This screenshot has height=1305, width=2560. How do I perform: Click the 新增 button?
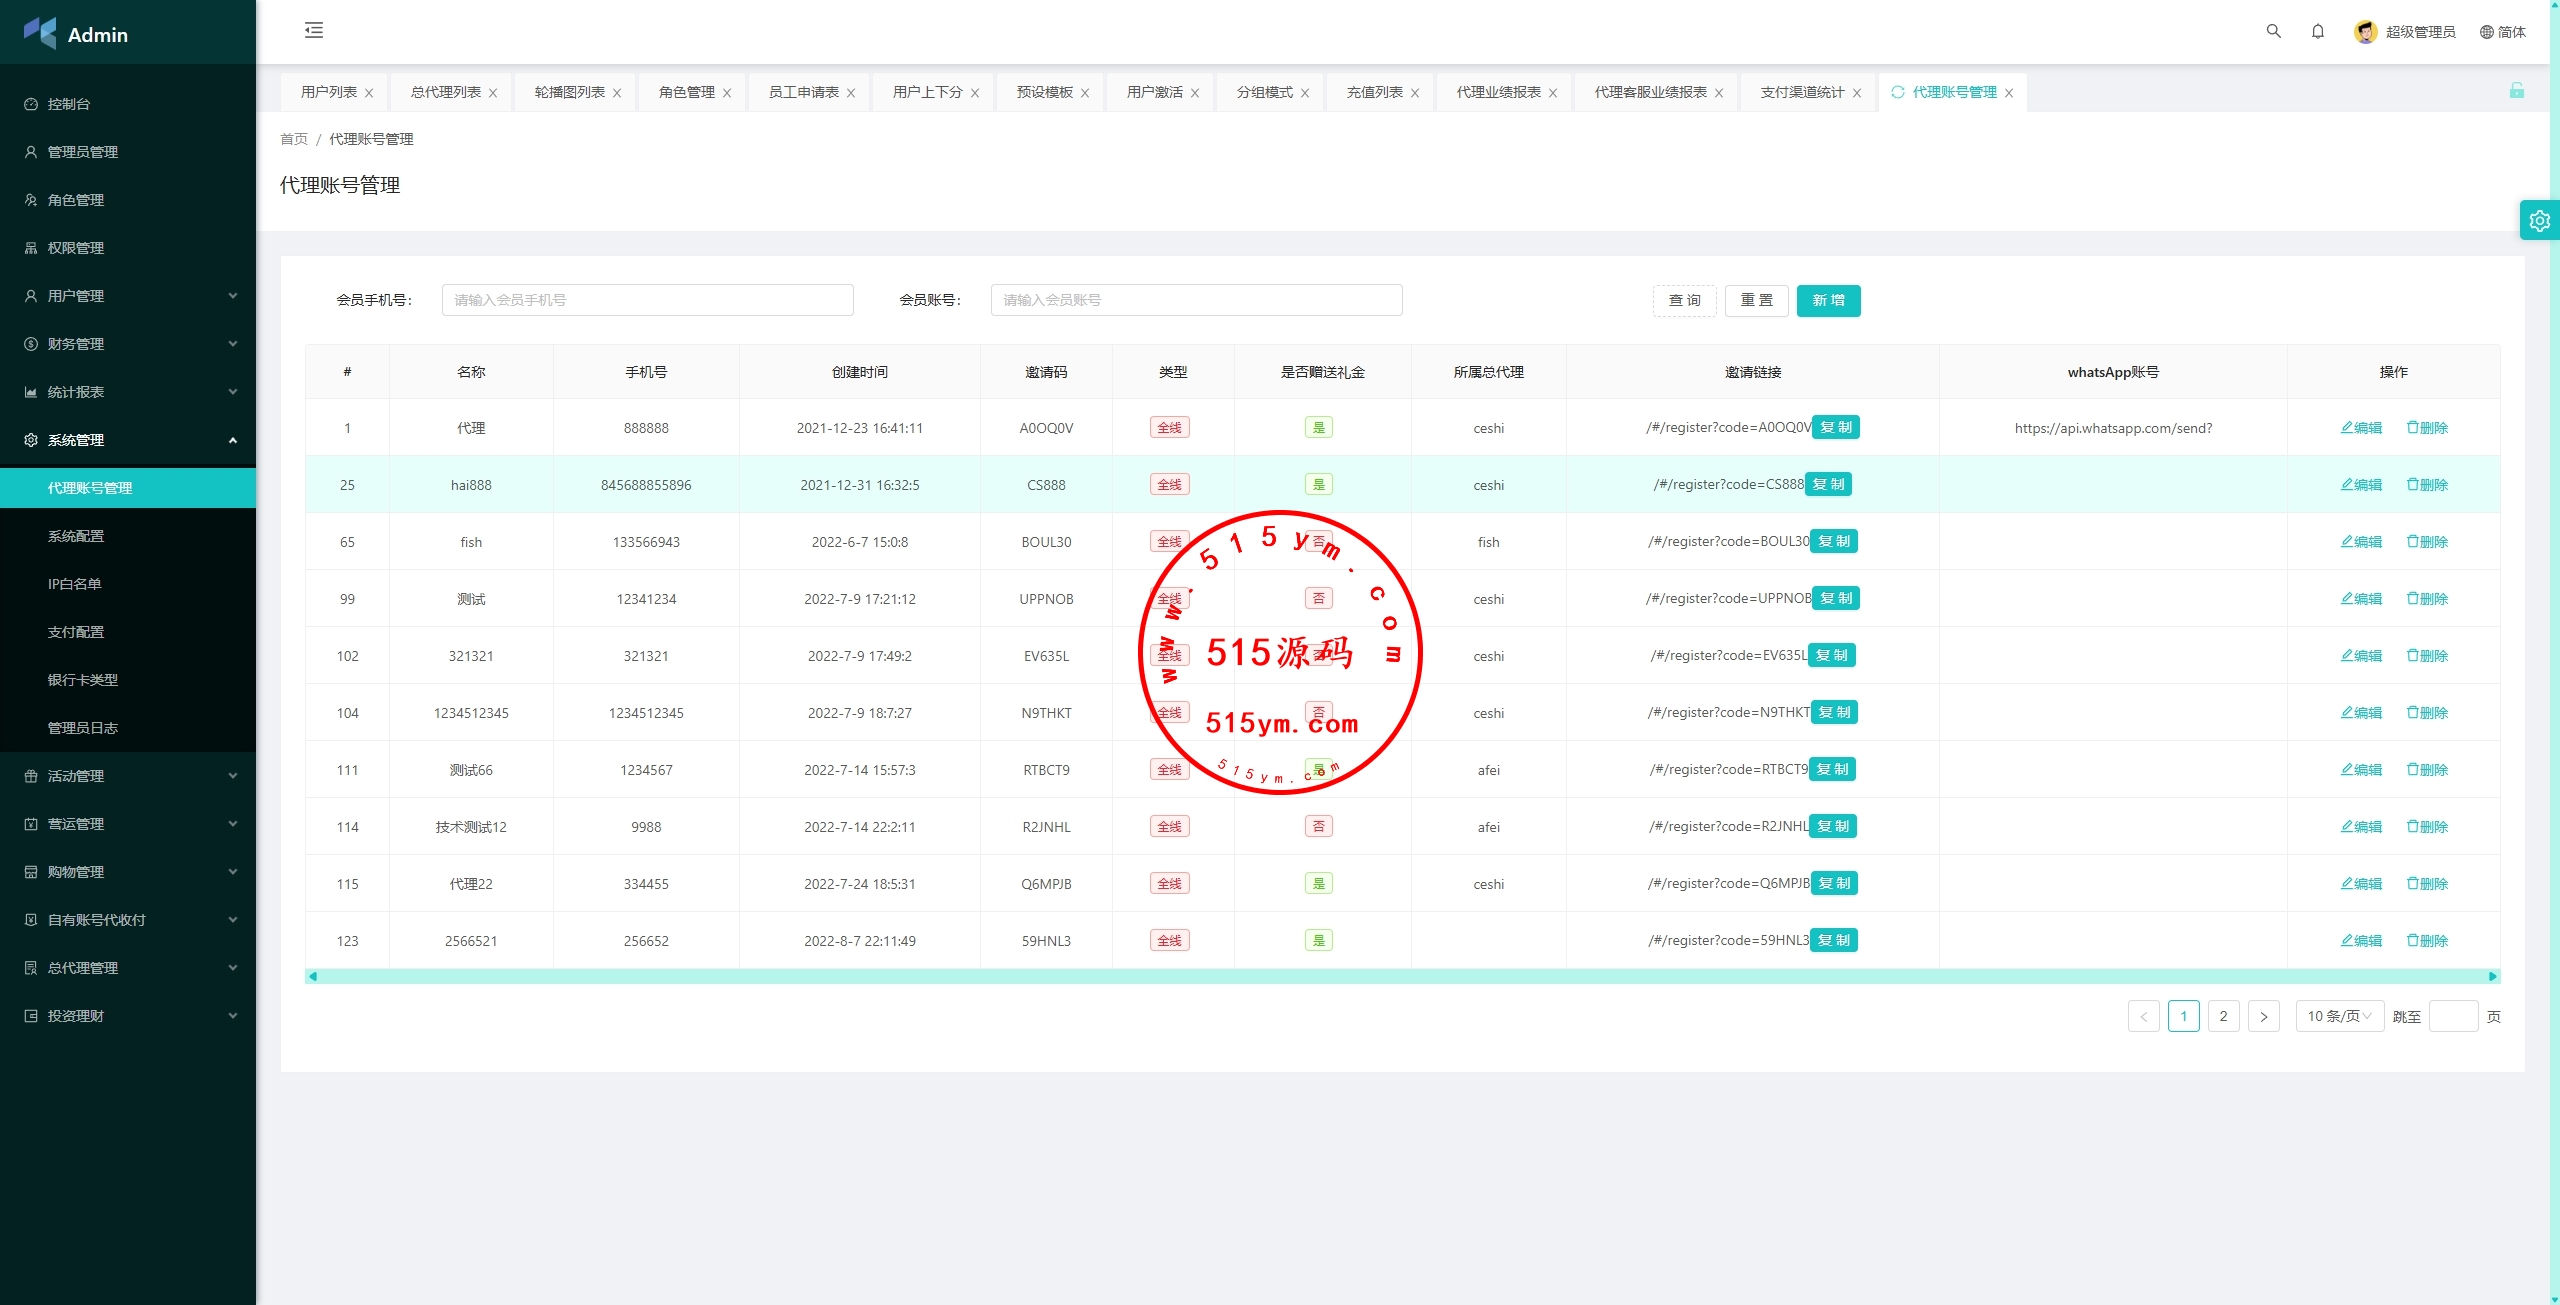coord(1827,300)
